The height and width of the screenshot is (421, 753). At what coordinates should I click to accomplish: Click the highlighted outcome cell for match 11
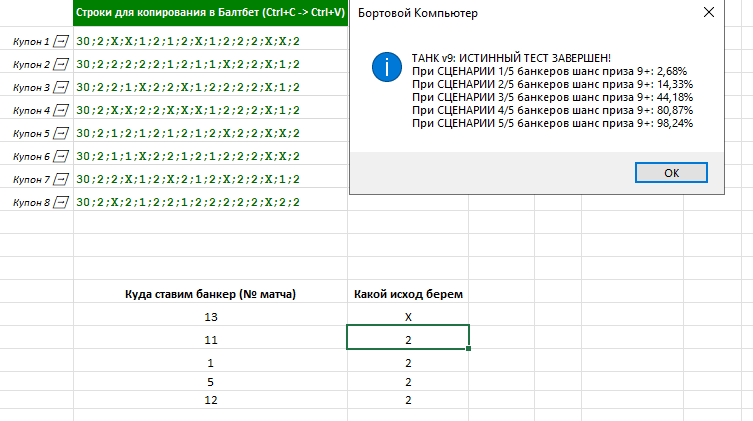pos(408,337)
